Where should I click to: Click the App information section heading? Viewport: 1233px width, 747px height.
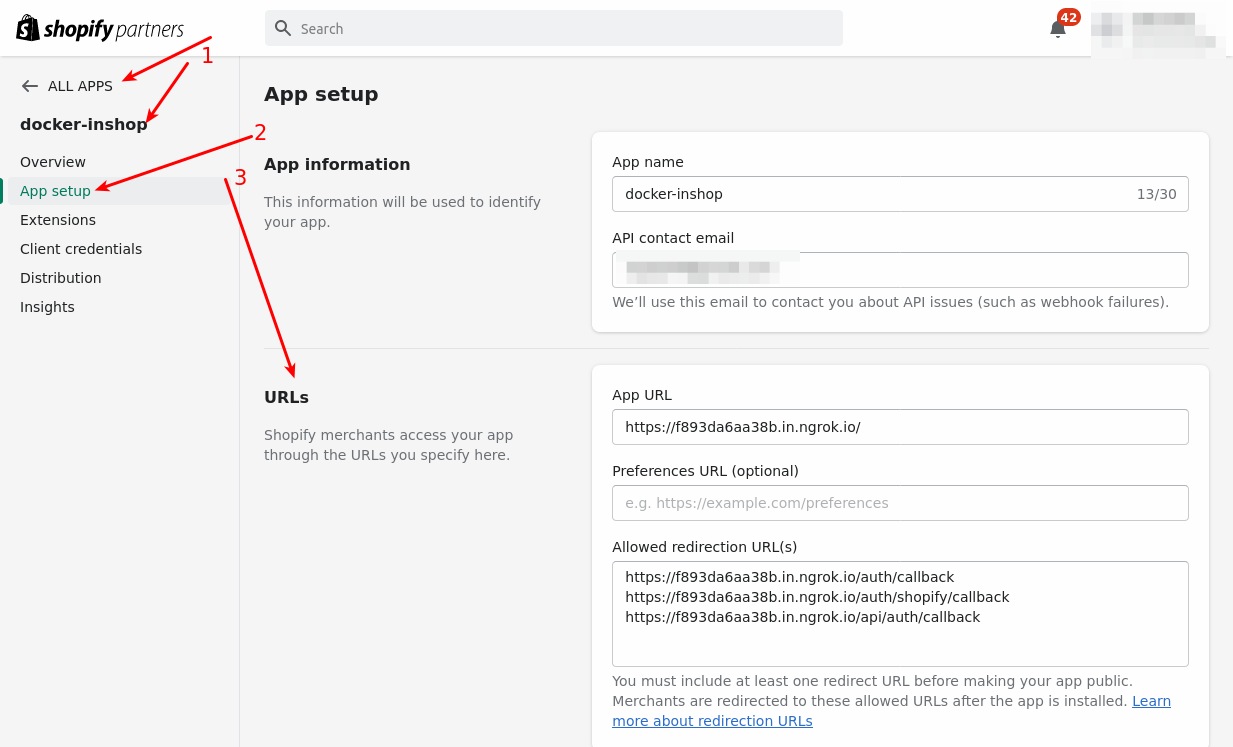pyautogui.click(x=337, y=164)
